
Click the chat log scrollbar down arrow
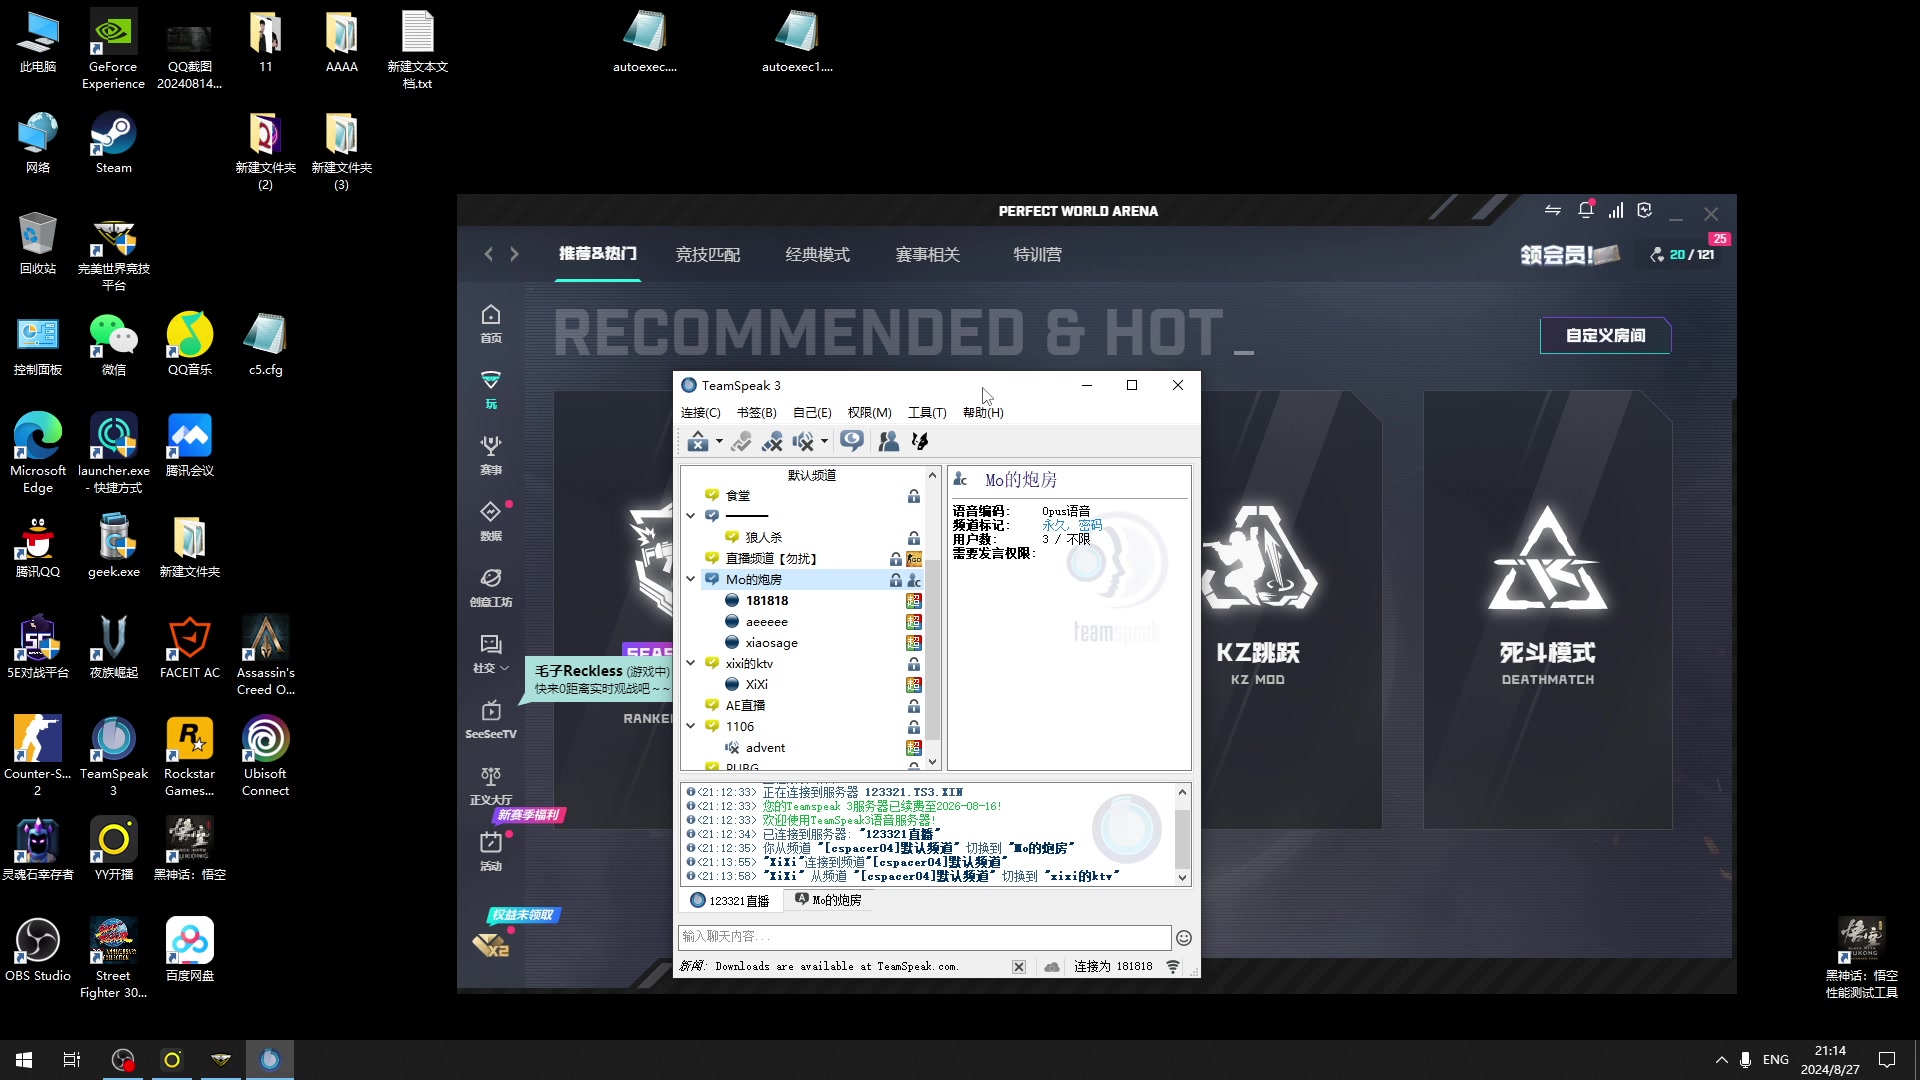pyautogui.click(x=1182, y=877)
